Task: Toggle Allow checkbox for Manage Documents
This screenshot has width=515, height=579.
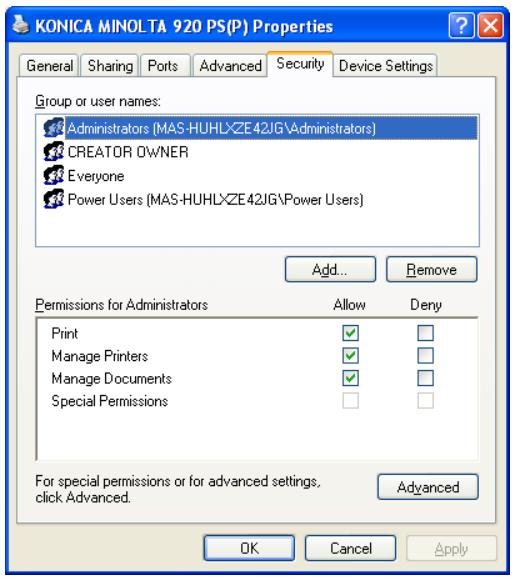Action: pos(350,378)
